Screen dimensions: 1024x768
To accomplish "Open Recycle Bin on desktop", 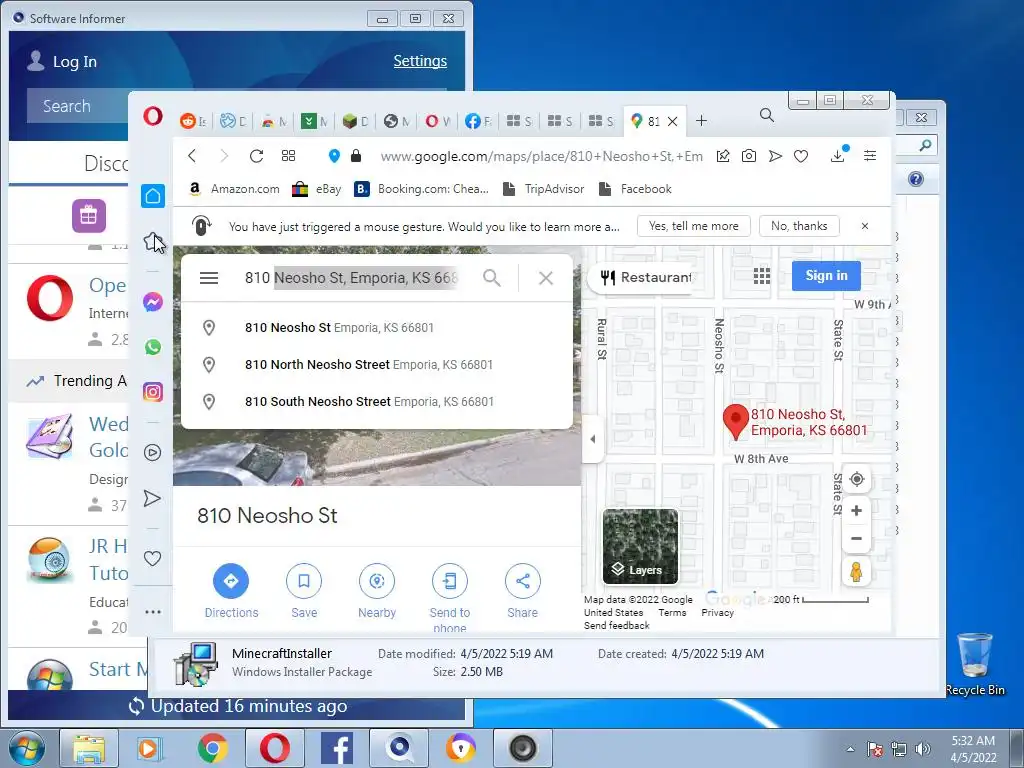I will pyautogui.click(x=975, y=664).
